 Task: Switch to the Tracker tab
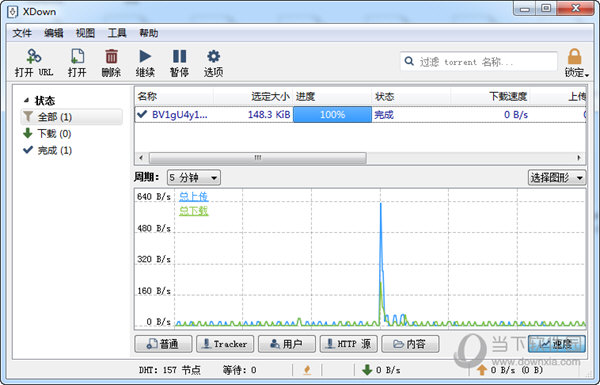[x=225, y=344]
